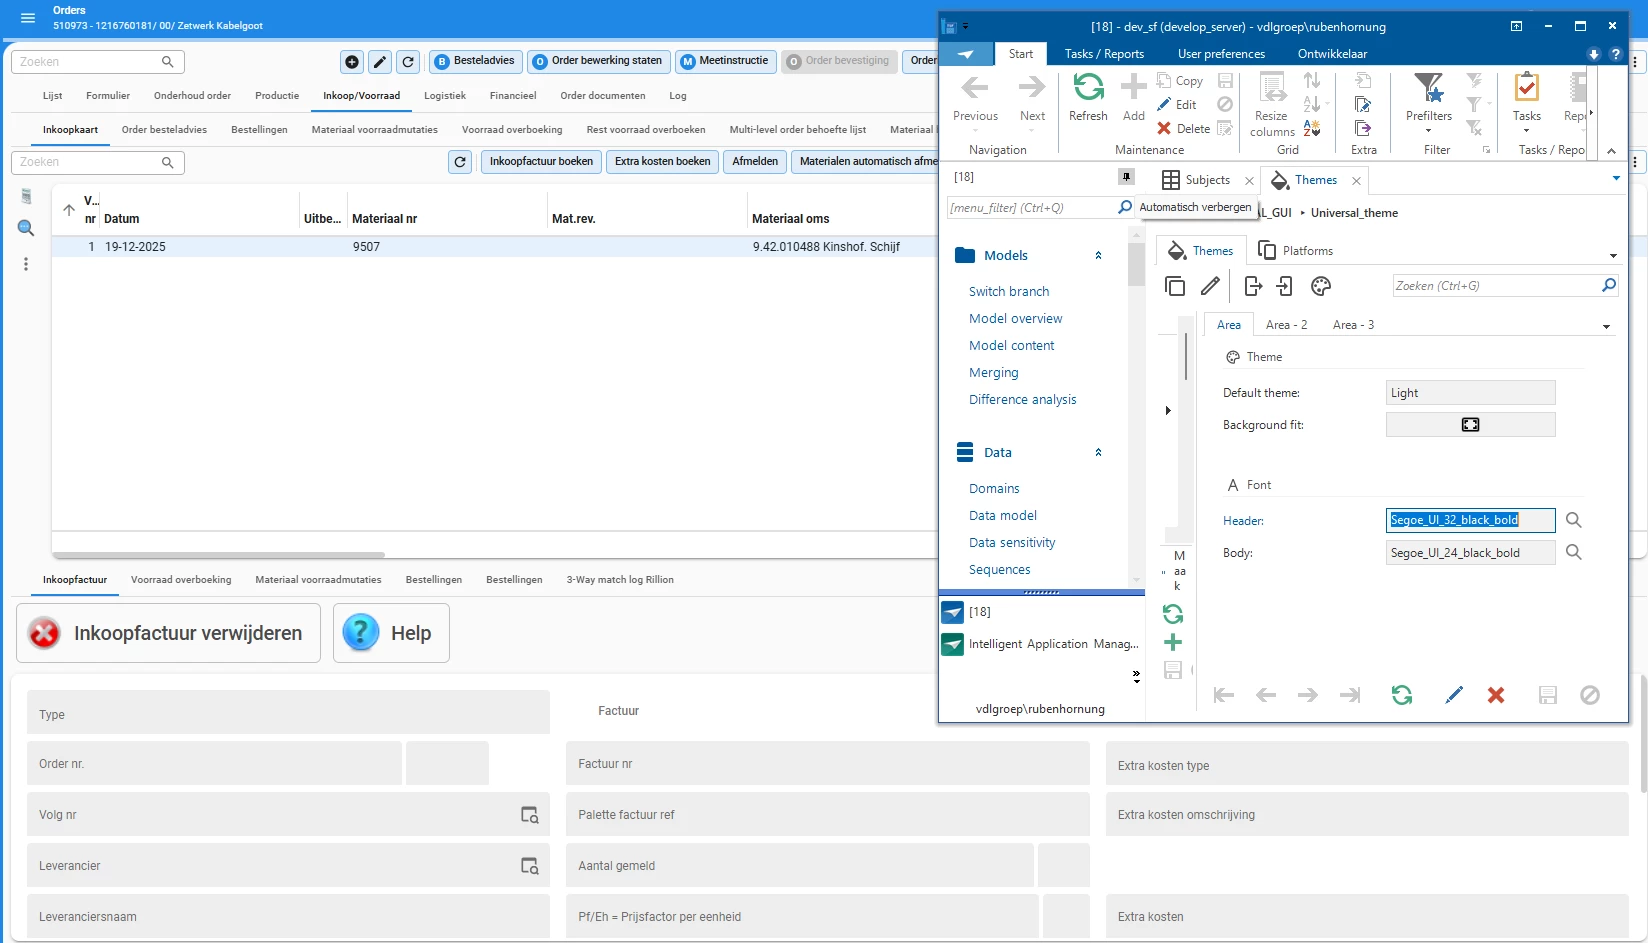
Task: Click the Background fit icon button
Action: (1470, 425)
